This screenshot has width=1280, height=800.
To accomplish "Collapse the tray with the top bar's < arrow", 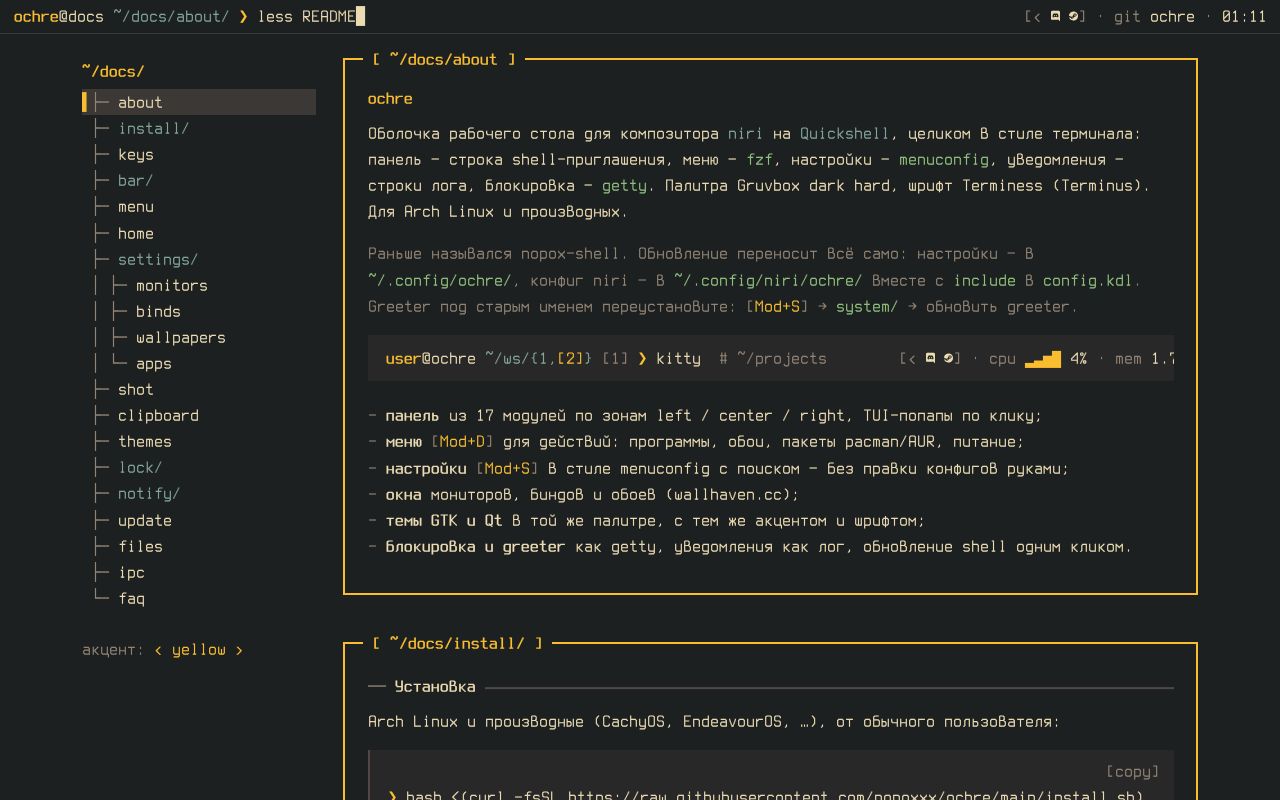I will click(x=1037, y=16).
